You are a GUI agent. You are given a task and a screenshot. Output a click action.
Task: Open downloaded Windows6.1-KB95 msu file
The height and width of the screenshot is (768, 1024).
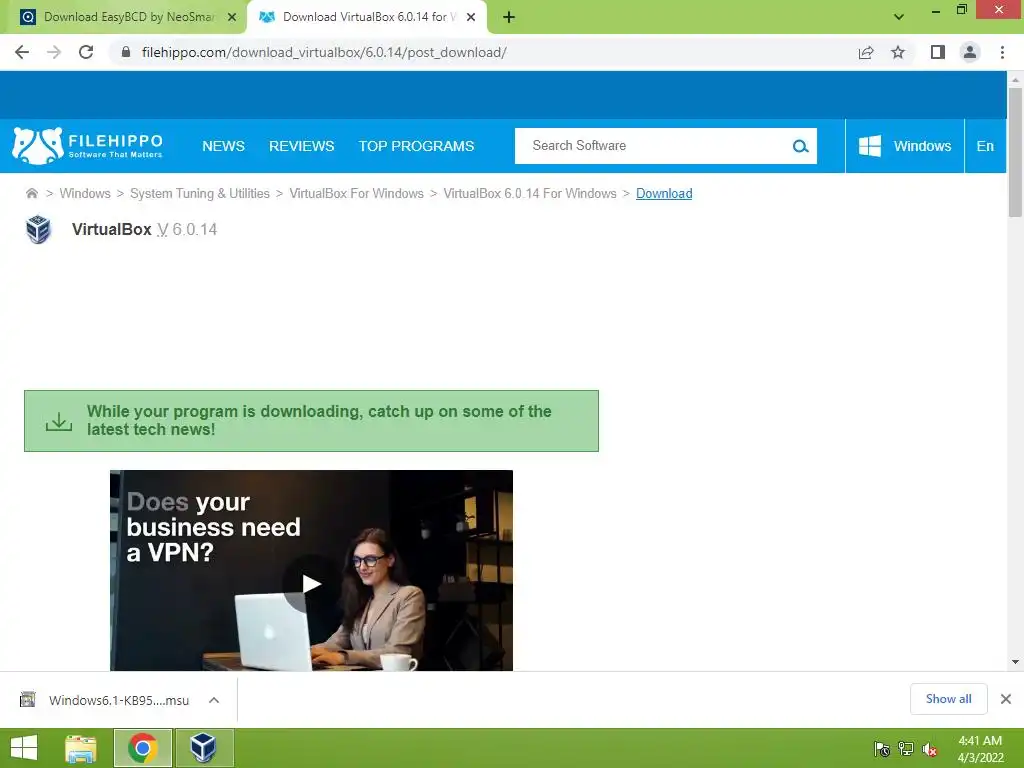pos(119,700)
